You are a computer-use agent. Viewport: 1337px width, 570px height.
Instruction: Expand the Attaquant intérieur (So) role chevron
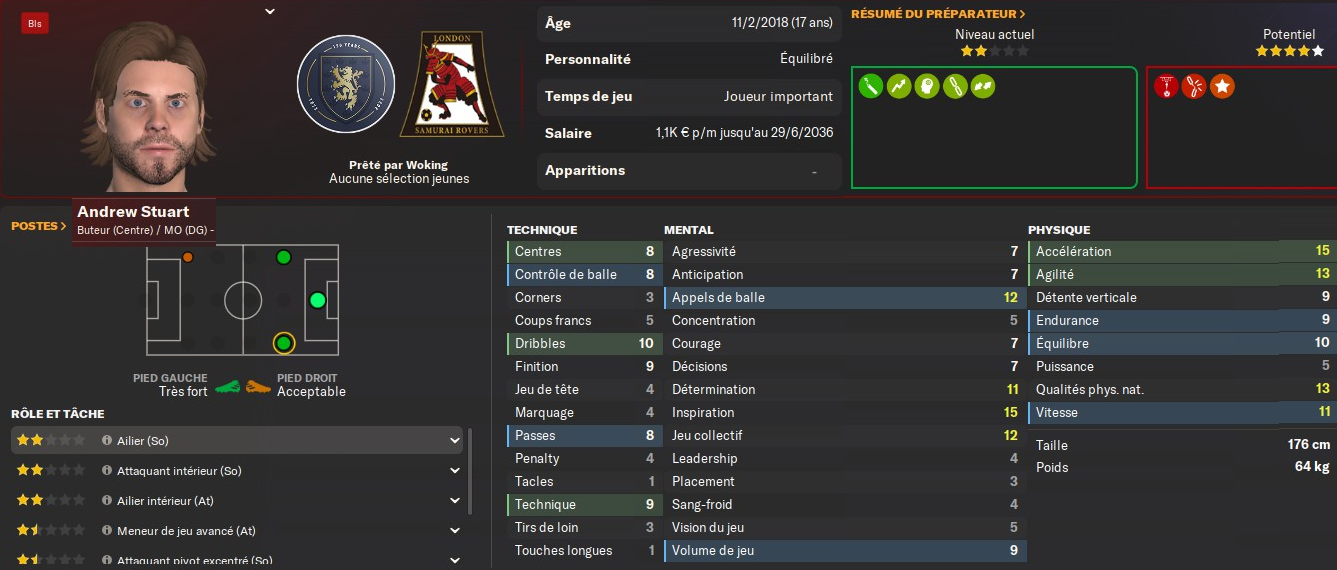(x=455, y=471)
